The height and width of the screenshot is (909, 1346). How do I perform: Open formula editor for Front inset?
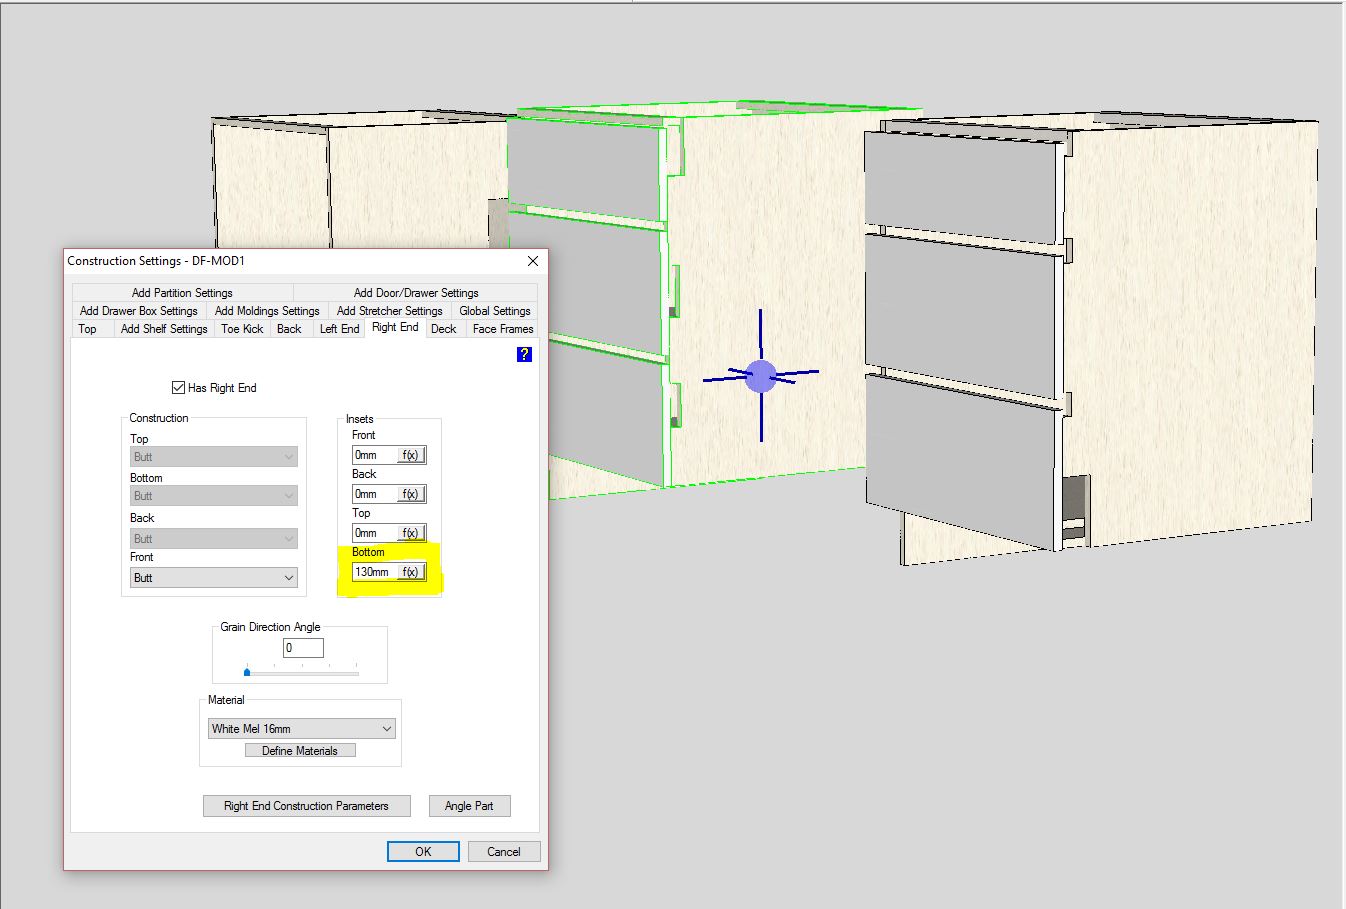410,455
